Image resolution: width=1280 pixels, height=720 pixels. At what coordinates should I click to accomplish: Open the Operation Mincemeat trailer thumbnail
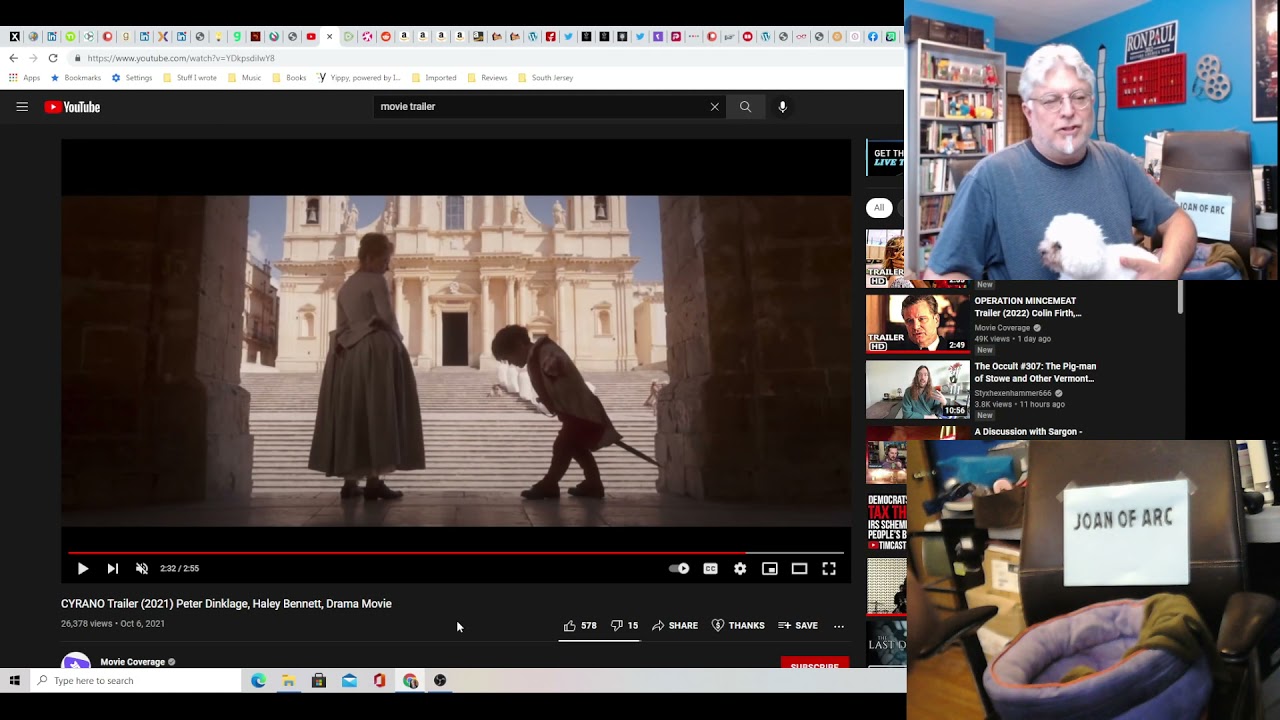[x=917, y=323]
